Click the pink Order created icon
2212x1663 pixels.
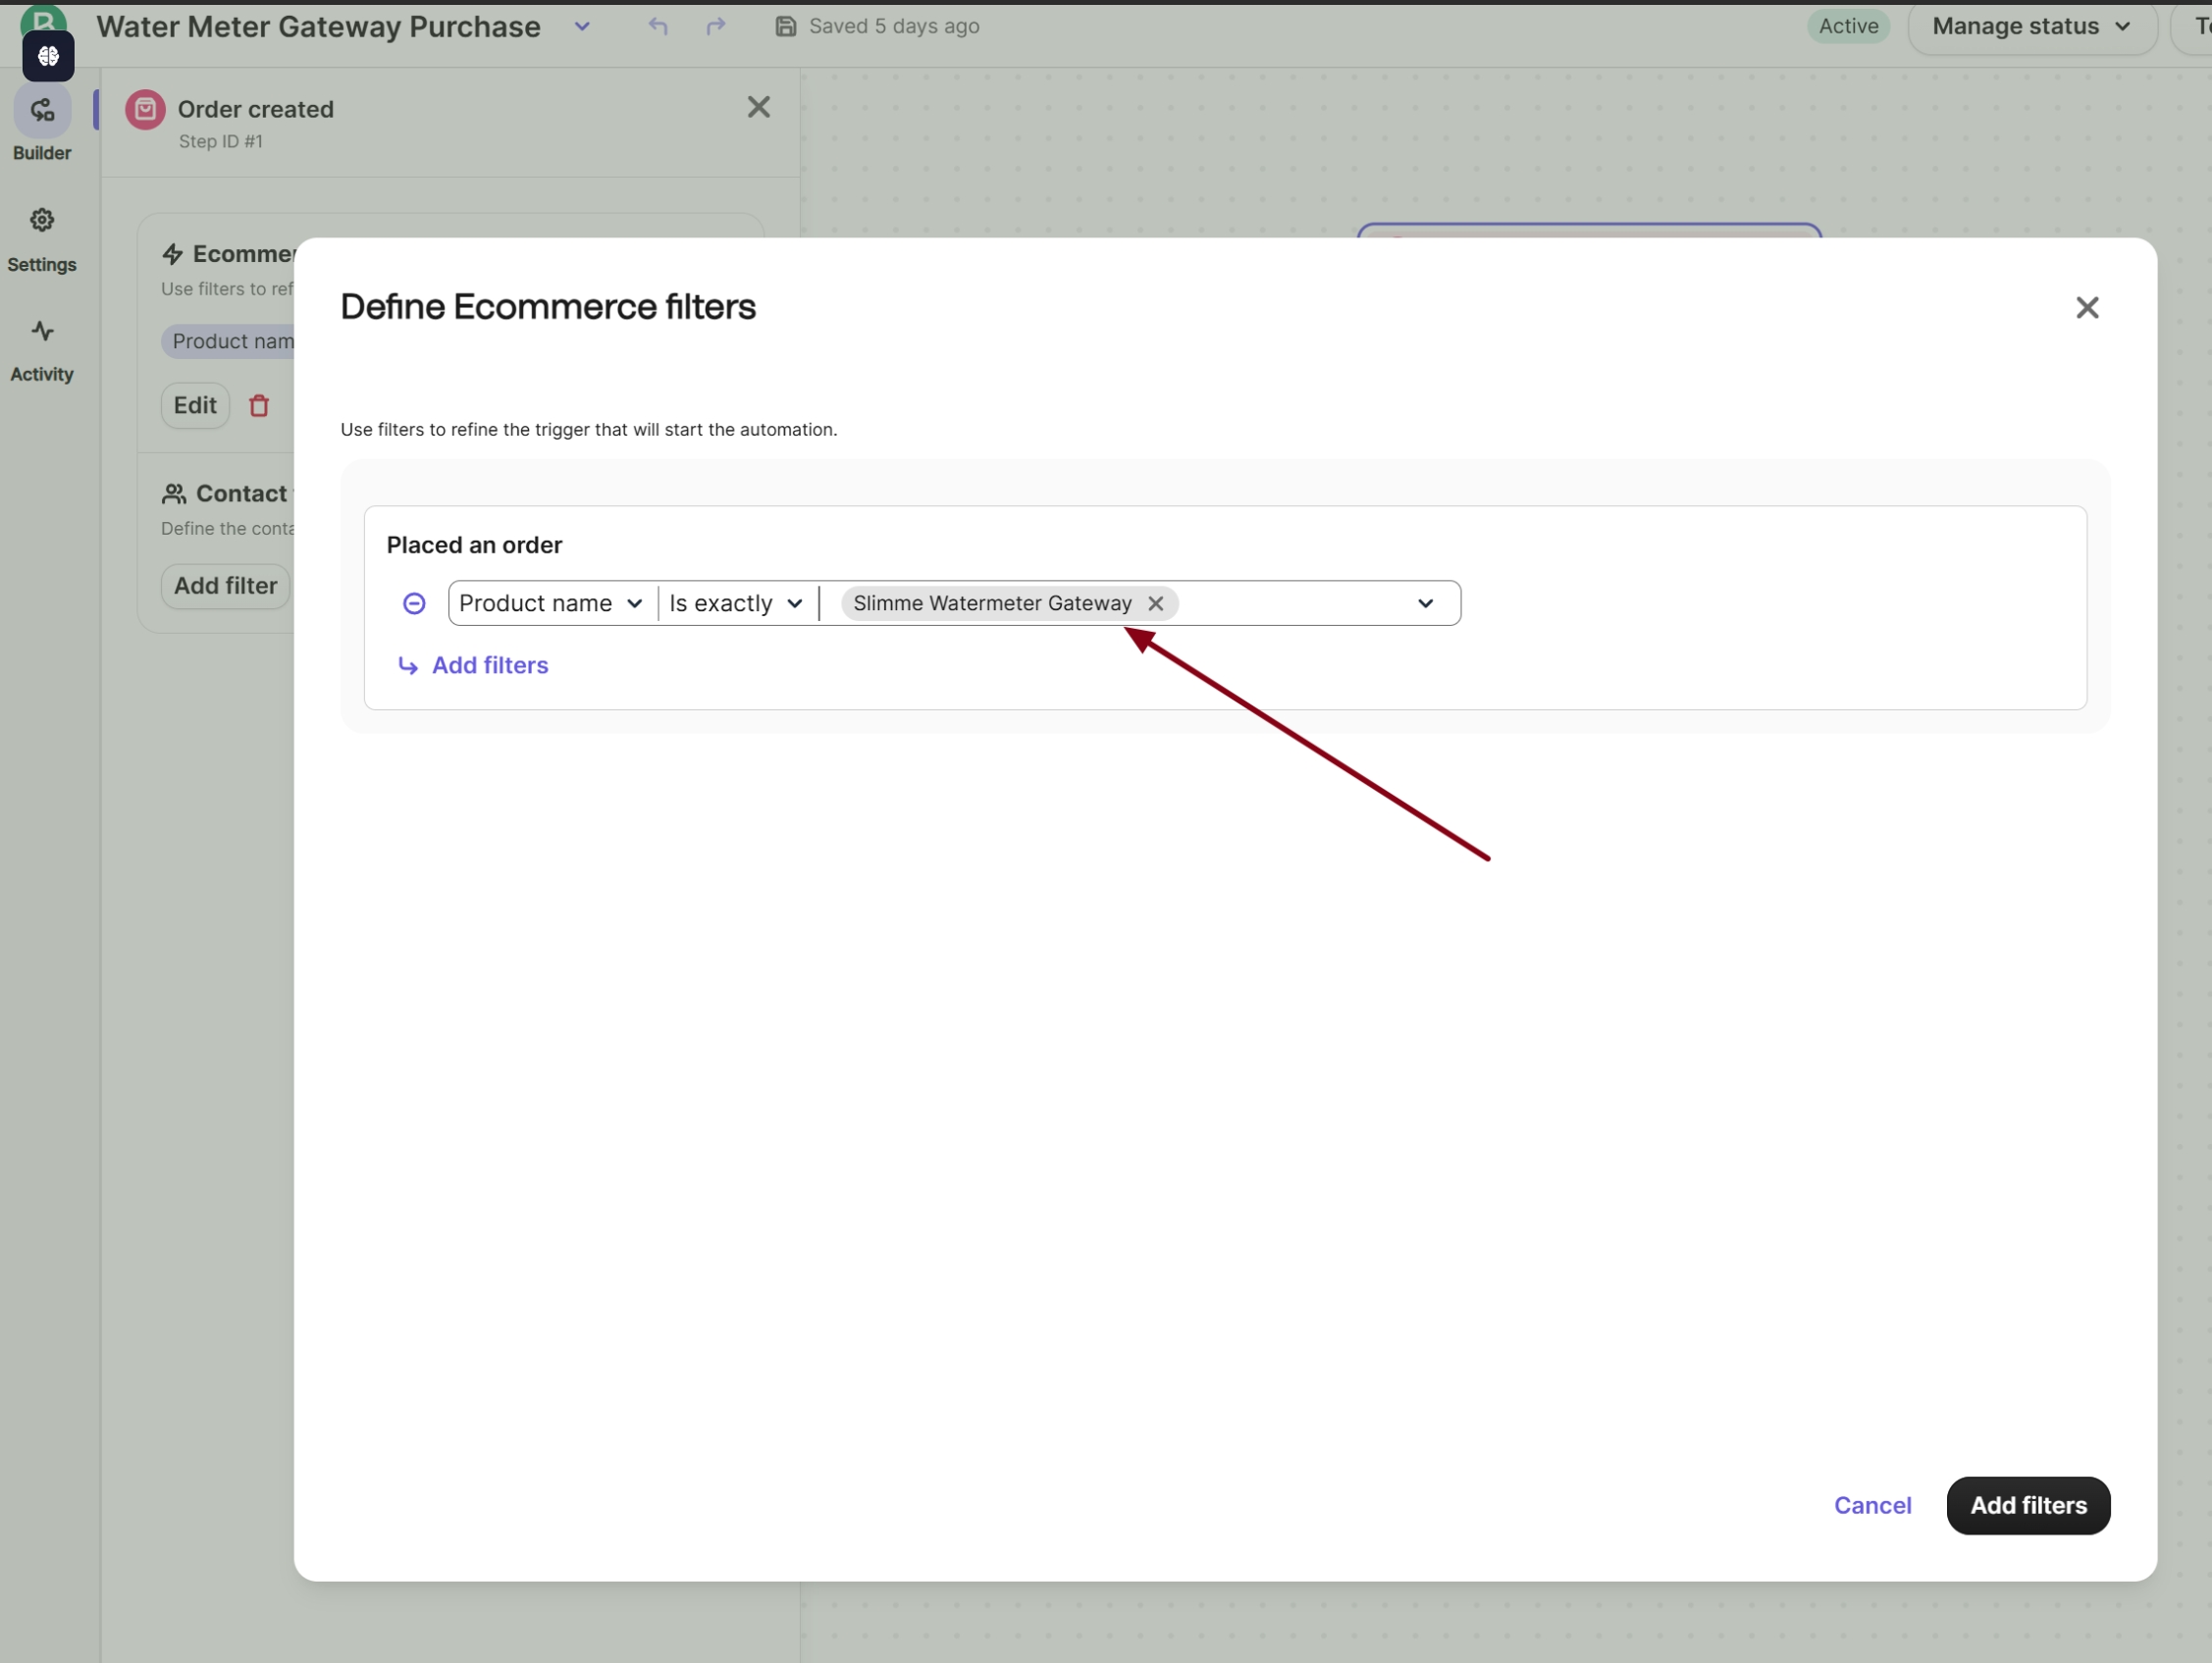point(145,109)
